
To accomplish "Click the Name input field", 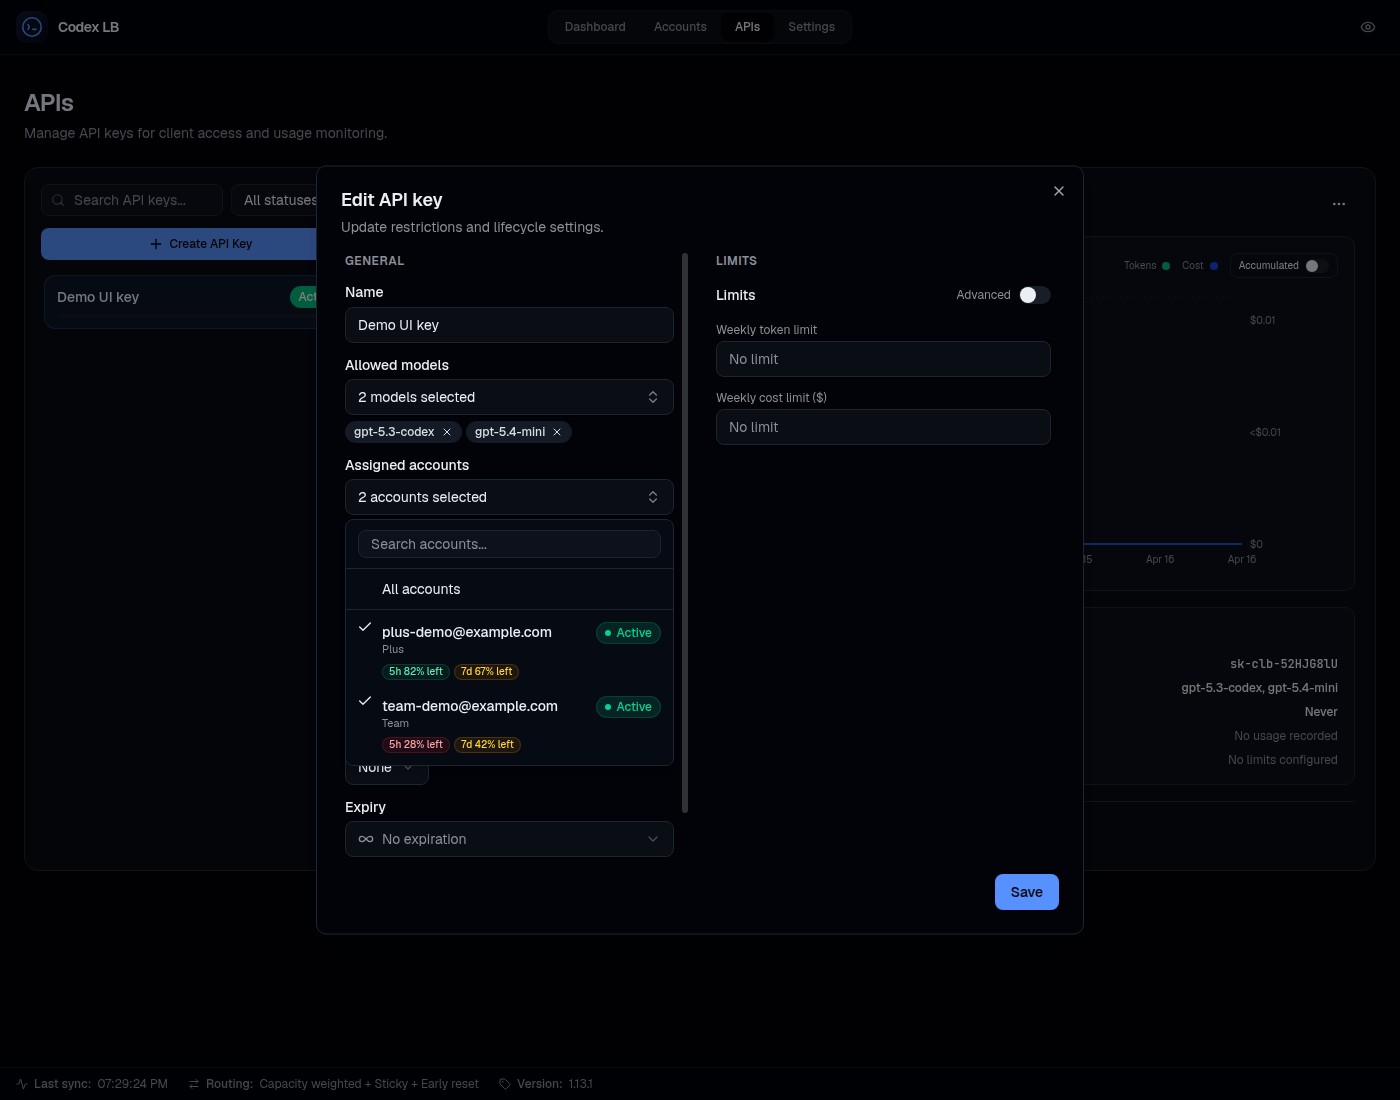I will (509, 325).
